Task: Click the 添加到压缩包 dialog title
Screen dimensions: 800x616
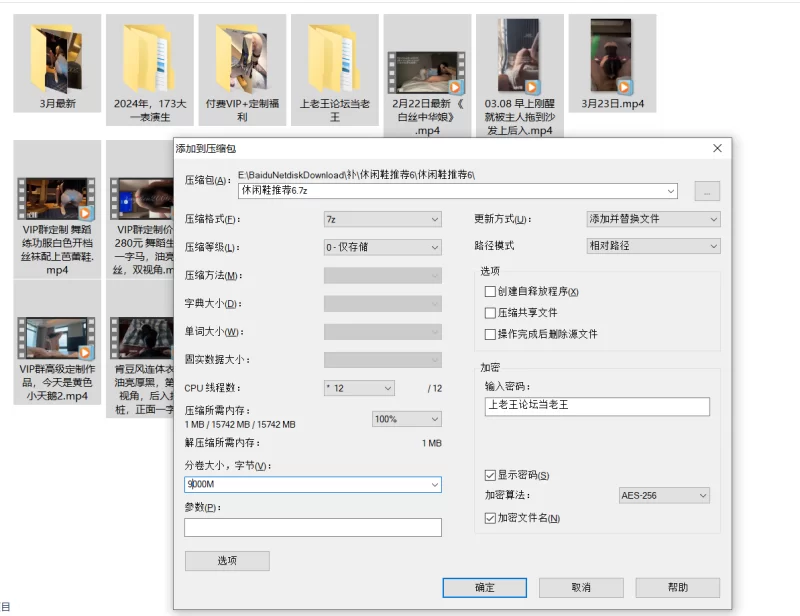Action: pyautogui.click(x=206, y=149)
